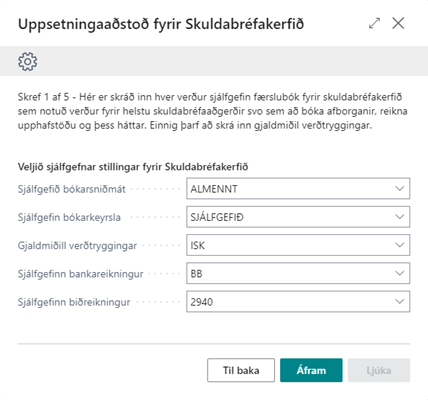This screenshot has width=428, height=400.
Task: Click the Sjálfgefið bókarsniðmát label
Action: [72, 189]
